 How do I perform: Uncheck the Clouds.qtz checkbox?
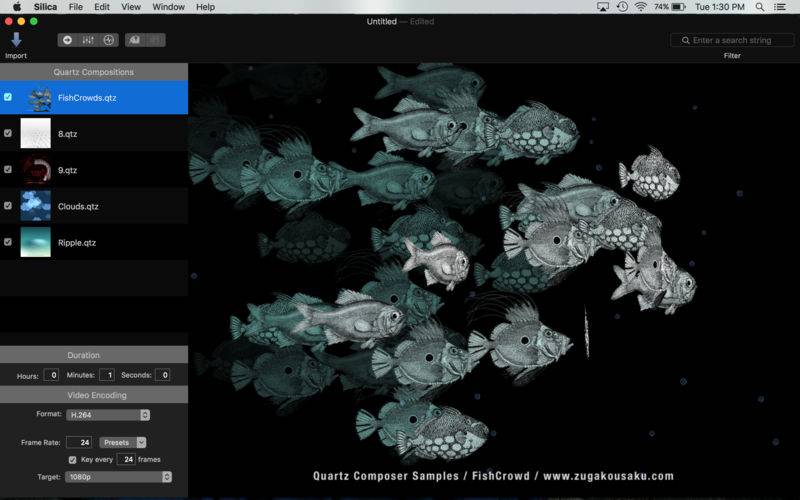coord(8,205)
